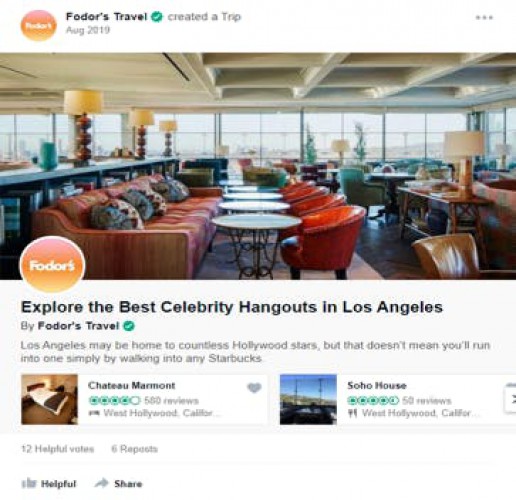Image resolution: width=516 pixels, height=500 pixels.
Task: Click the verified badge beside the header Fodor's Travel name
Action: 157,17
